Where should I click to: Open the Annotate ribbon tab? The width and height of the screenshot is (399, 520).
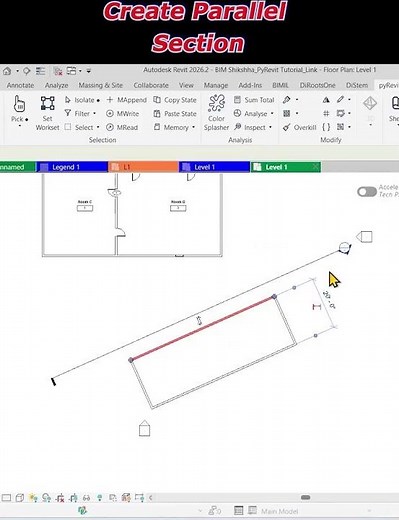[x=20, y=85]
